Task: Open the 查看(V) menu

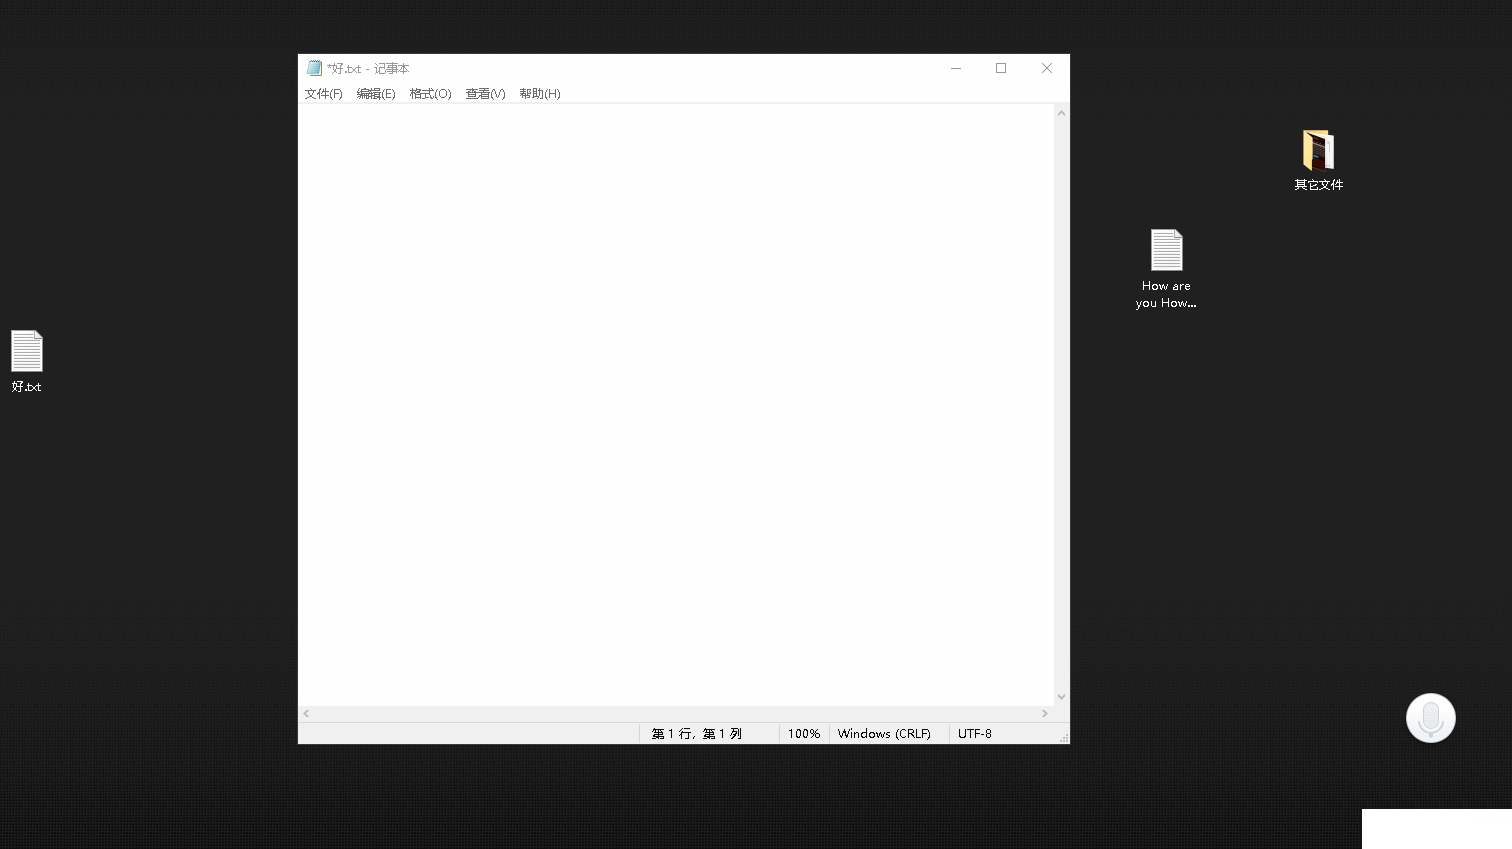Action: 485,94
